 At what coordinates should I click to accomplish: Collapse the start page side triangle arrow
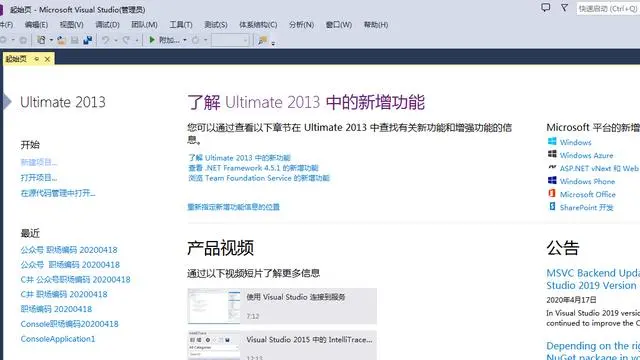point(7,102)
